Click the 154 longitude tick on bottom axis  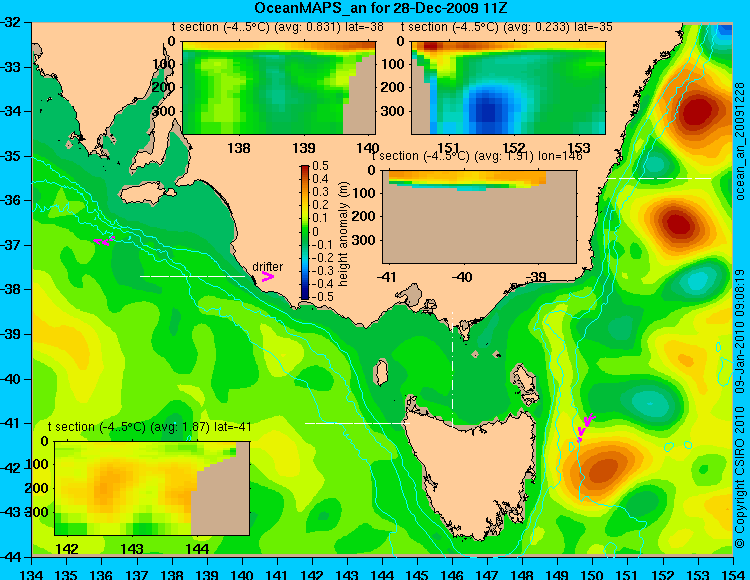[x=732, y=574]
